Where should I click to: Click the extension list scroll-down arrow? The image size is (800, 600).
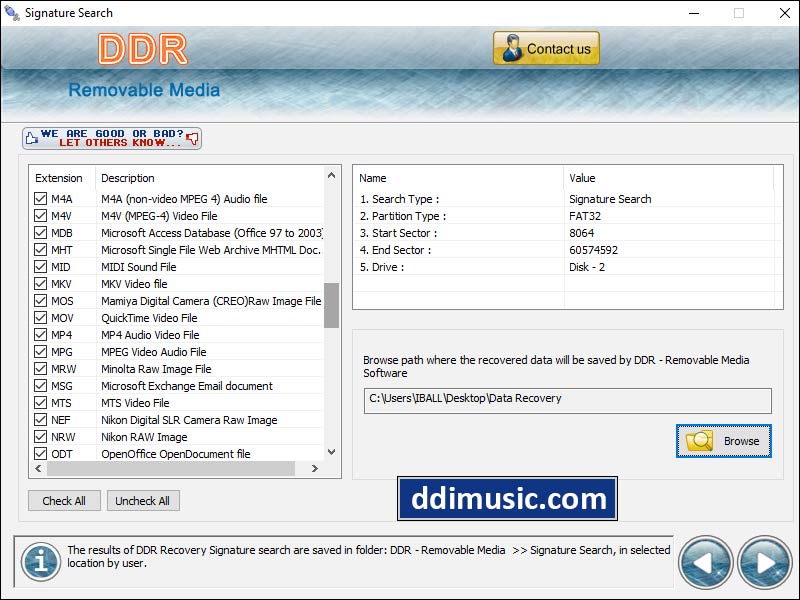click(x=331, y=452)
